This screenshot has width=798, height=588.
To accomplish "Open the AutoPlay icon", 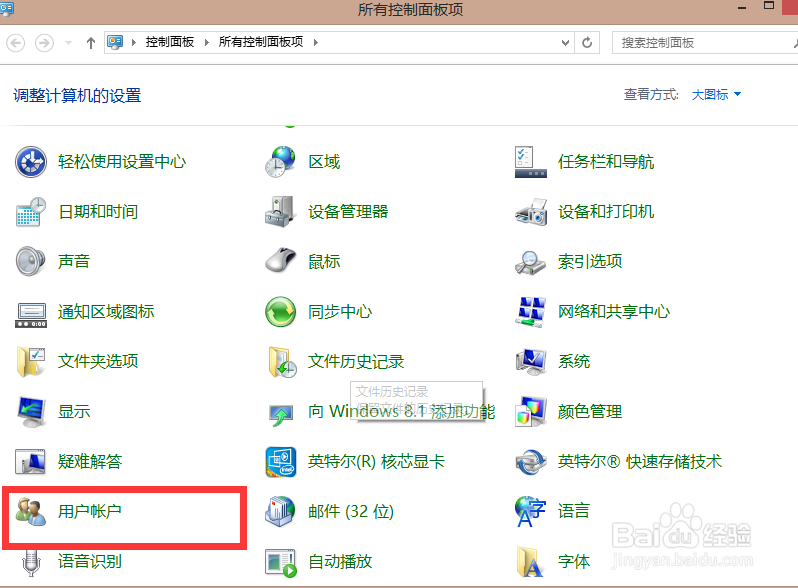I will pos(281,563).
